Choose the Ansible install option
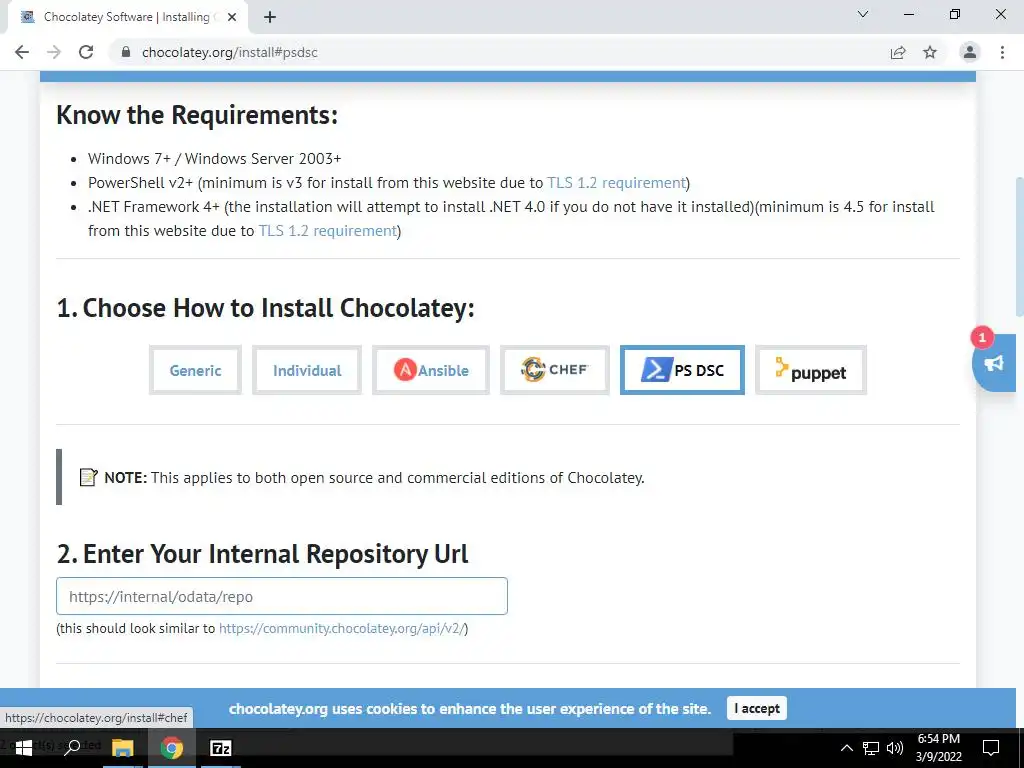Screen dimensions: 1024x768 431,370
